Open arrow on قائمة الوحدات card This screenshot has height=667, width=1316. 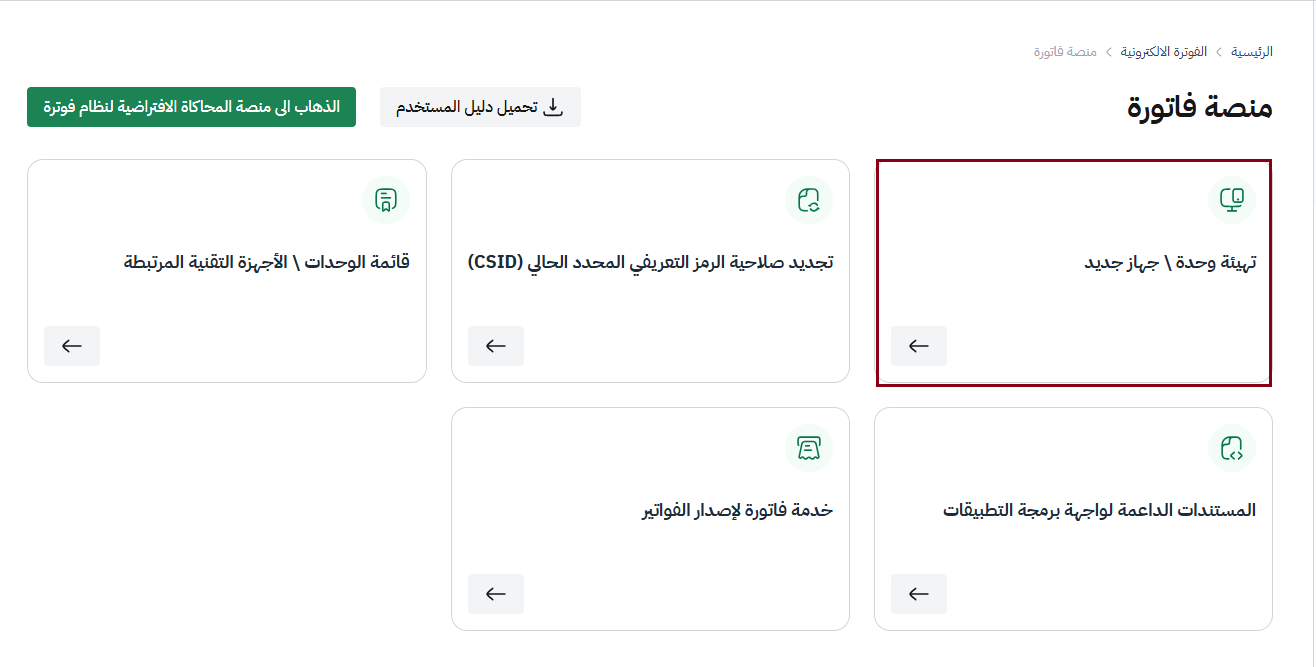pyautogui.click(x=72, y=346)
